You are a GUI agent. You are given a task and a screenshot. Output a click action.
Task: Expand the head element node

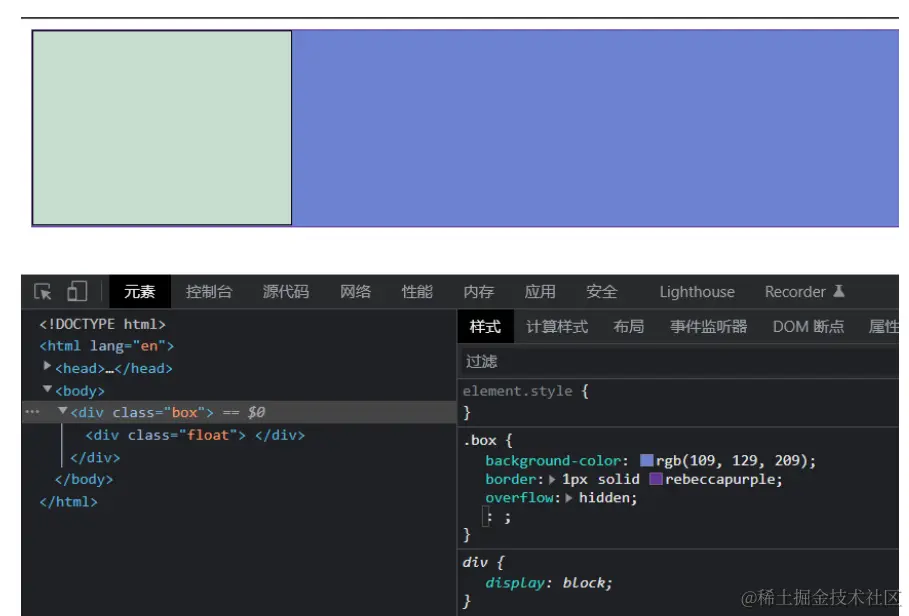pyautogui.click(x=48, y=366)
